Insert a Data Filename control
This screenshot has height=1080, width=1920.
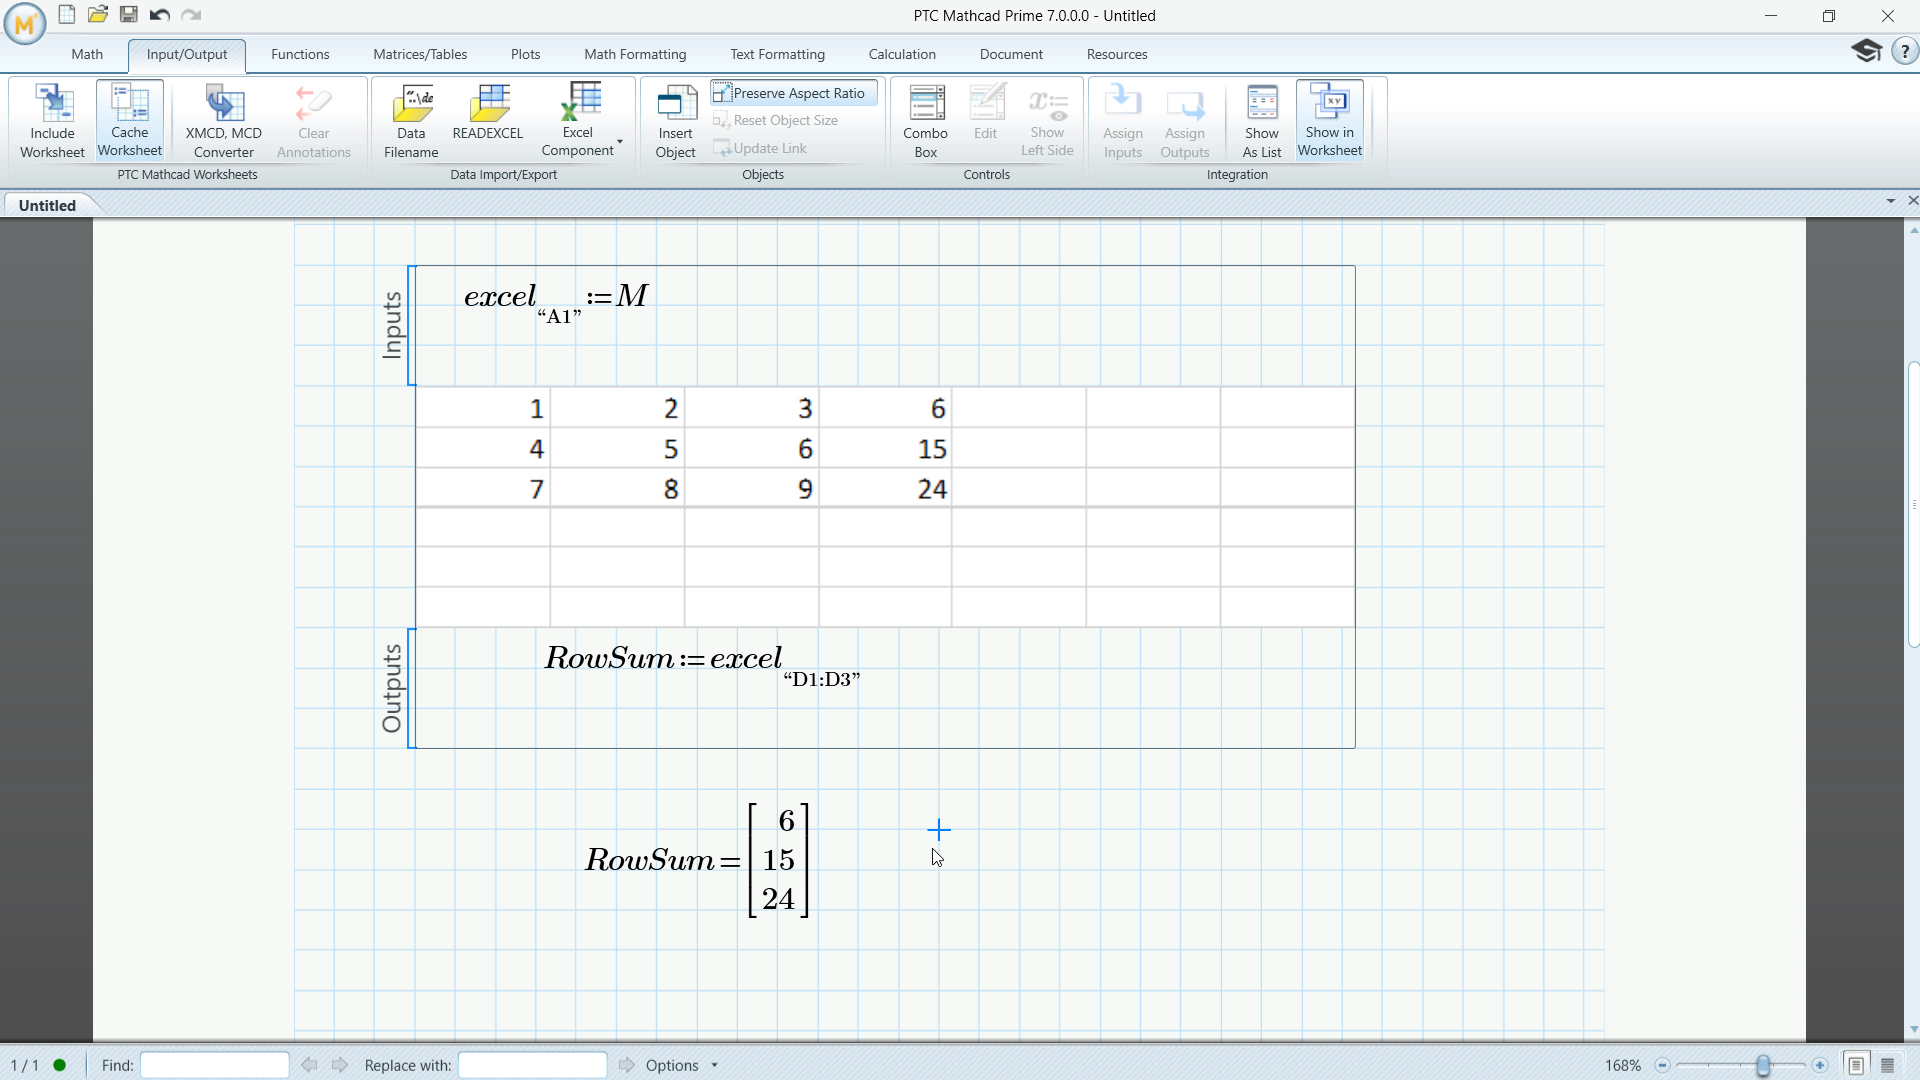(x=411, y=120)
